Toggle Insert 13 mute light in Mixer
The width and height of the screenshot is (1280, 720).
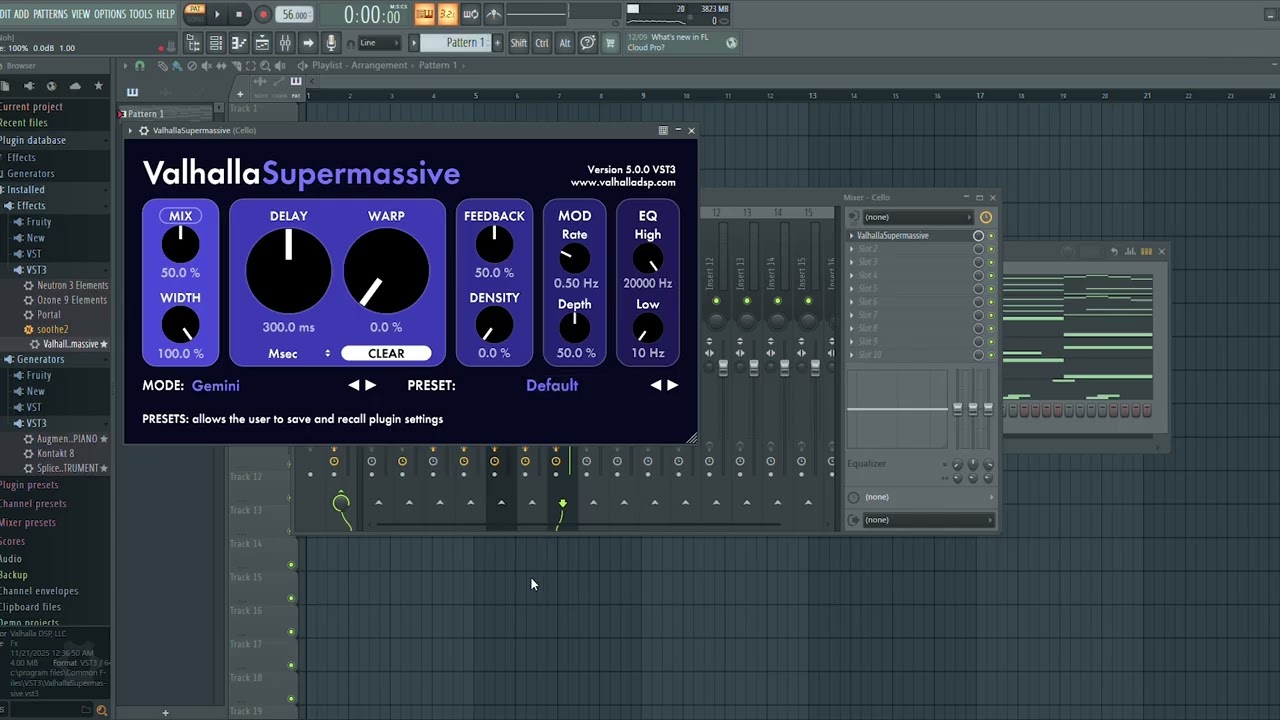tap(747, 301)
